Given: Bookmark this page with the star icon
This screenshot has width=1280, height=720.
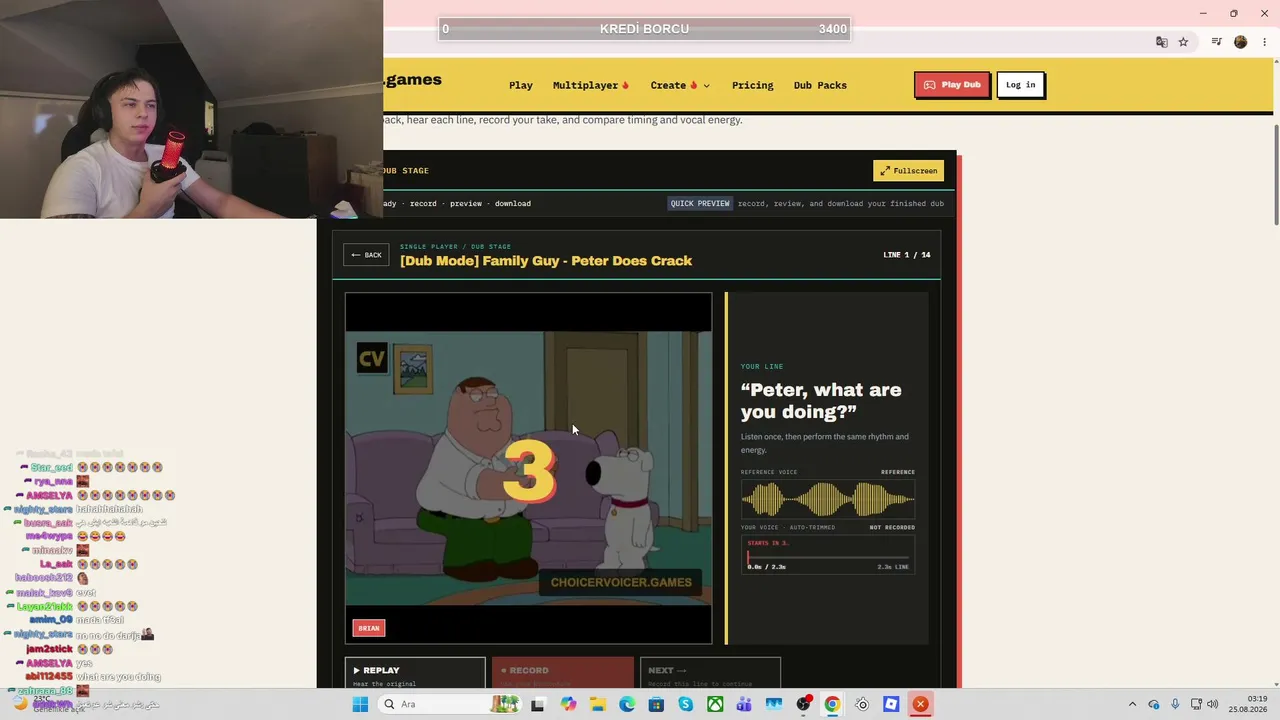Looking at the screenshot, I should pyautogui.click(x=1183, y=42).
